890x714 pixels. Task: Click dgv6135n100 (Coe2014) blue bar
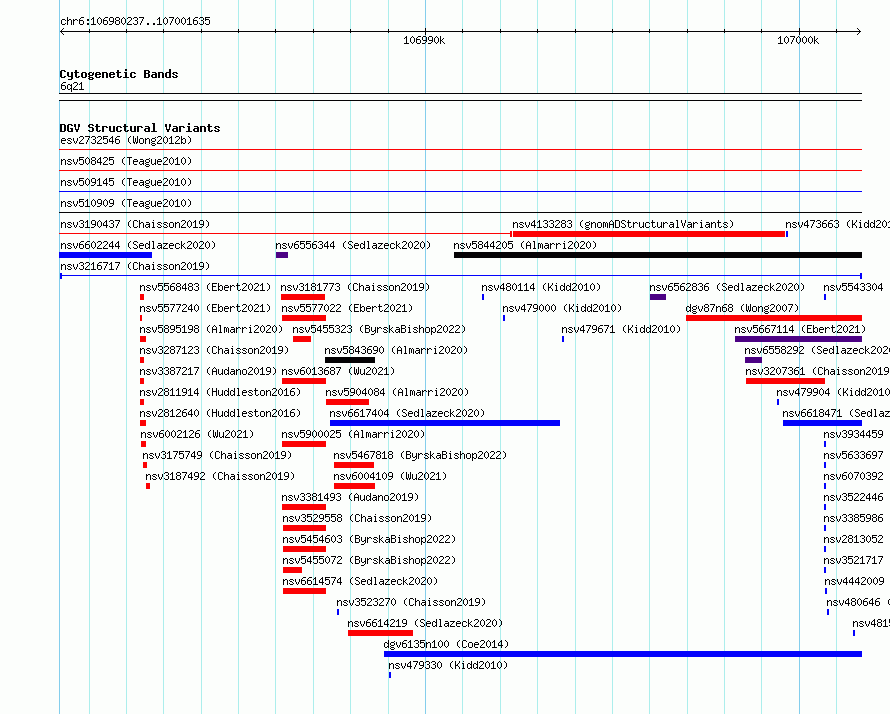pos(623,654)
